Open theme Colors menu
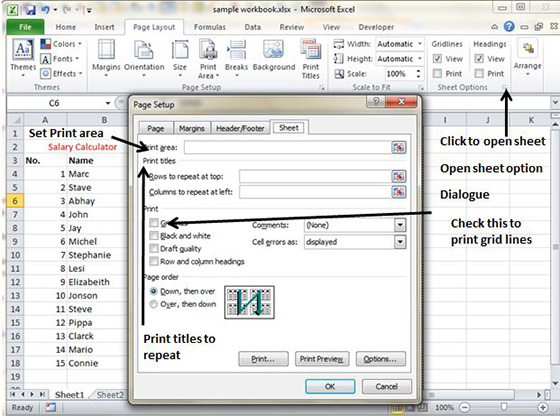Screen dimensions: 560x416 pyautogui.click(x=61, y=44)
